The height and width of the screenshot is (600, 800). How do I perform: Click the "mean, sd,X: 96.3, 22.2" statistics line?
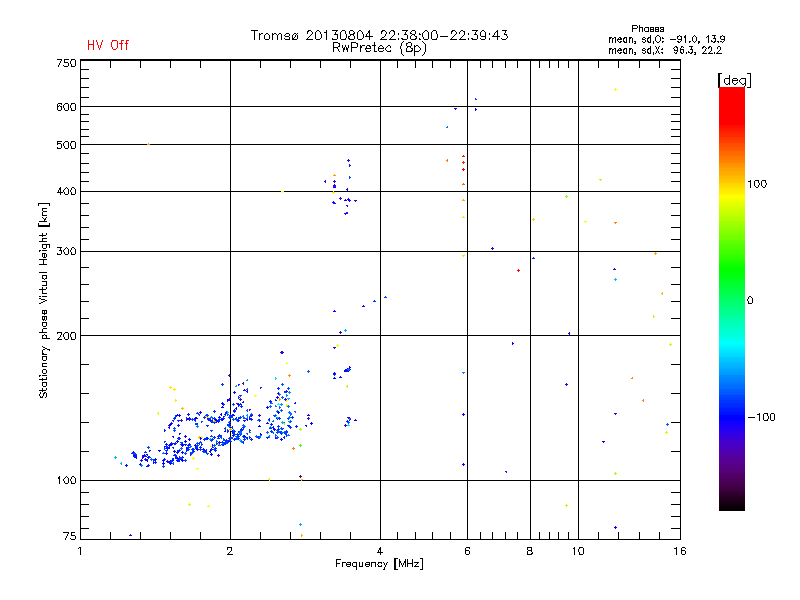pos(665,50)
